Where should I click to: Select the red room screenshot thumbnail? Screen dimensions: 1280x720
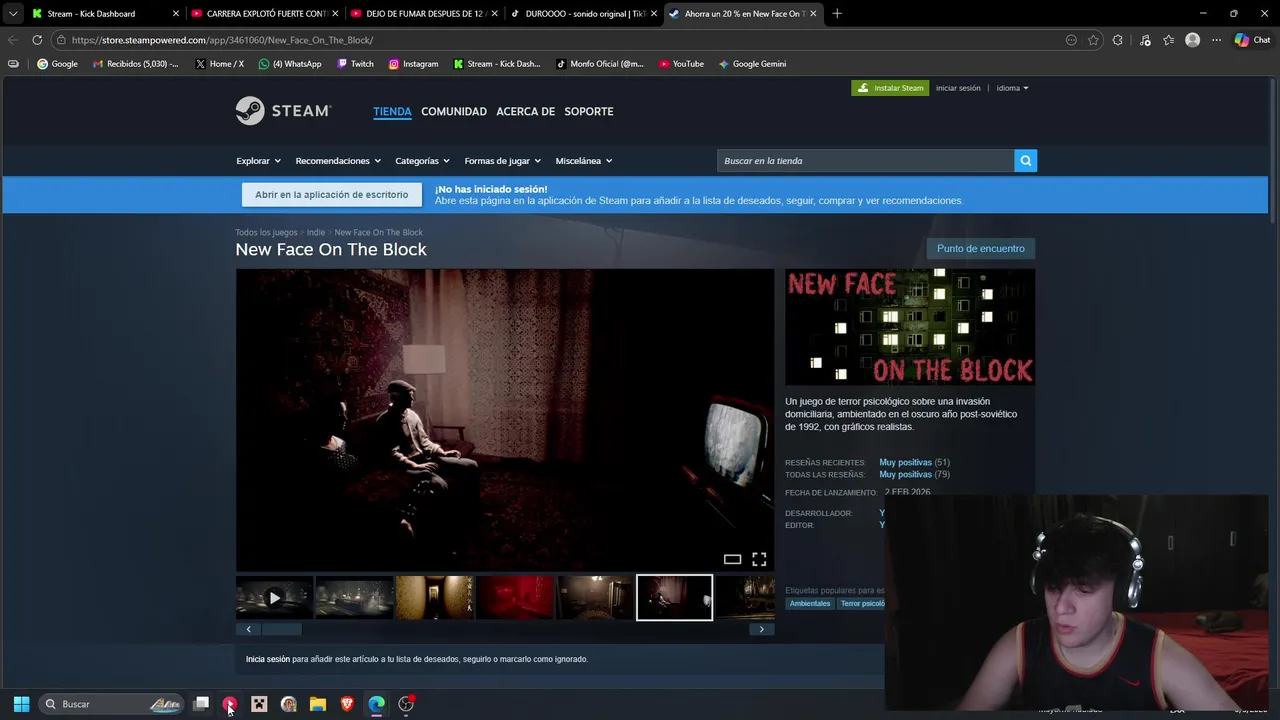click(x=514, y=598)
